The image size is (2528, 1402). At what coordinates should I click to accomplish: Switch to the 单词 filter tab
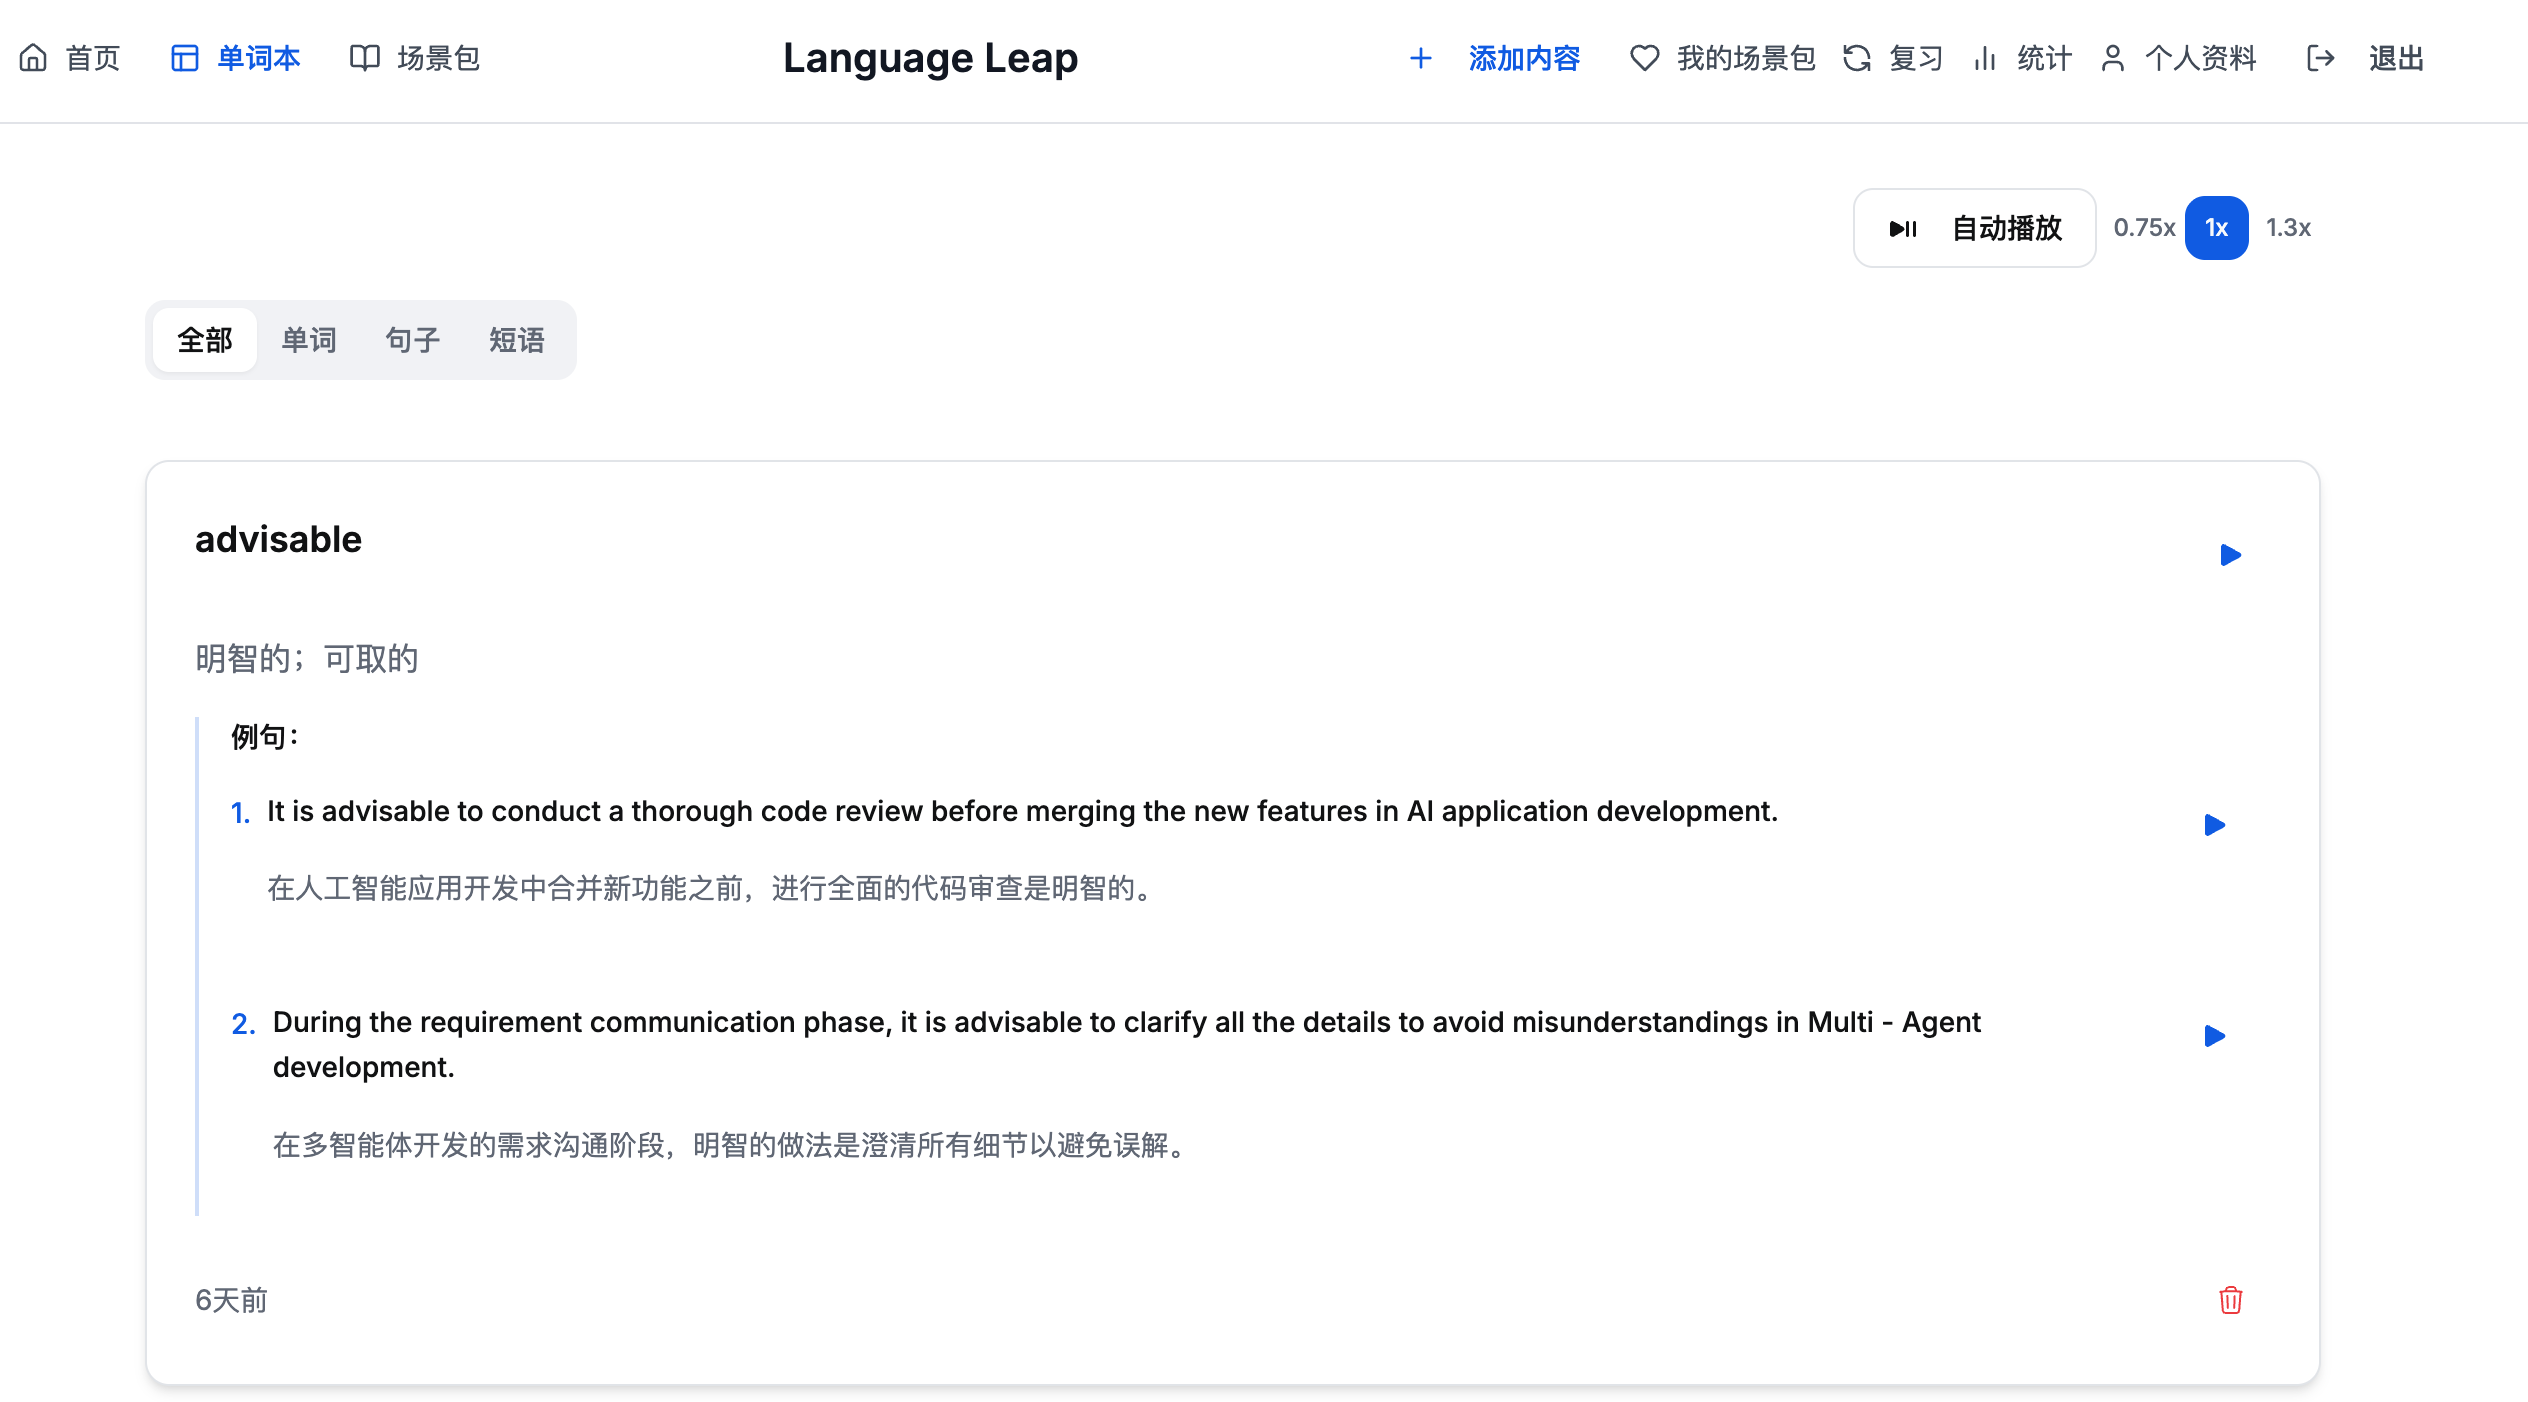309,340
